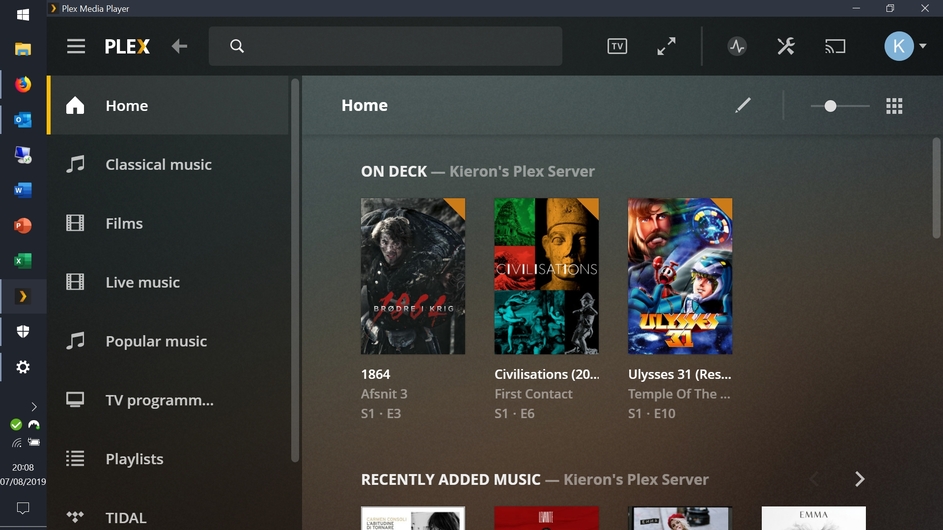The height and width of the screenshot is (530, 943).
Task: Click the Ulysses 31 title link
Action: pos(680,374)
